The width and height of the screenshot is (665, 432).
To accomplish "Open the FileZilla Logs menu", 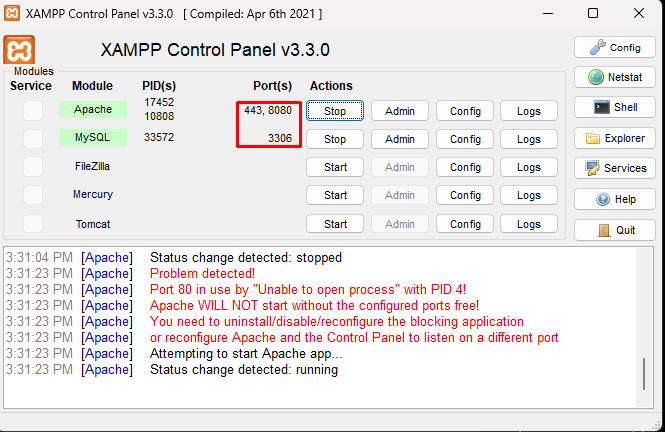I will tap(529, 167).
